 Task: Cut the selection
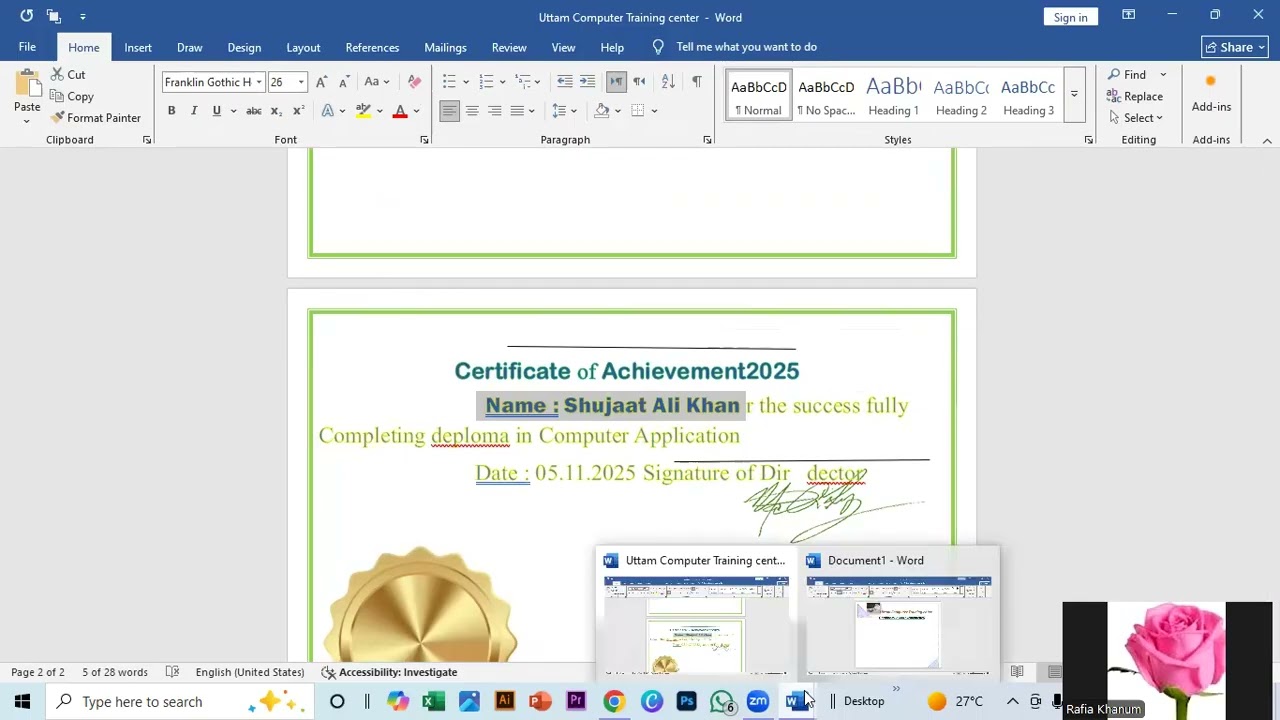[x=68, y=75]
